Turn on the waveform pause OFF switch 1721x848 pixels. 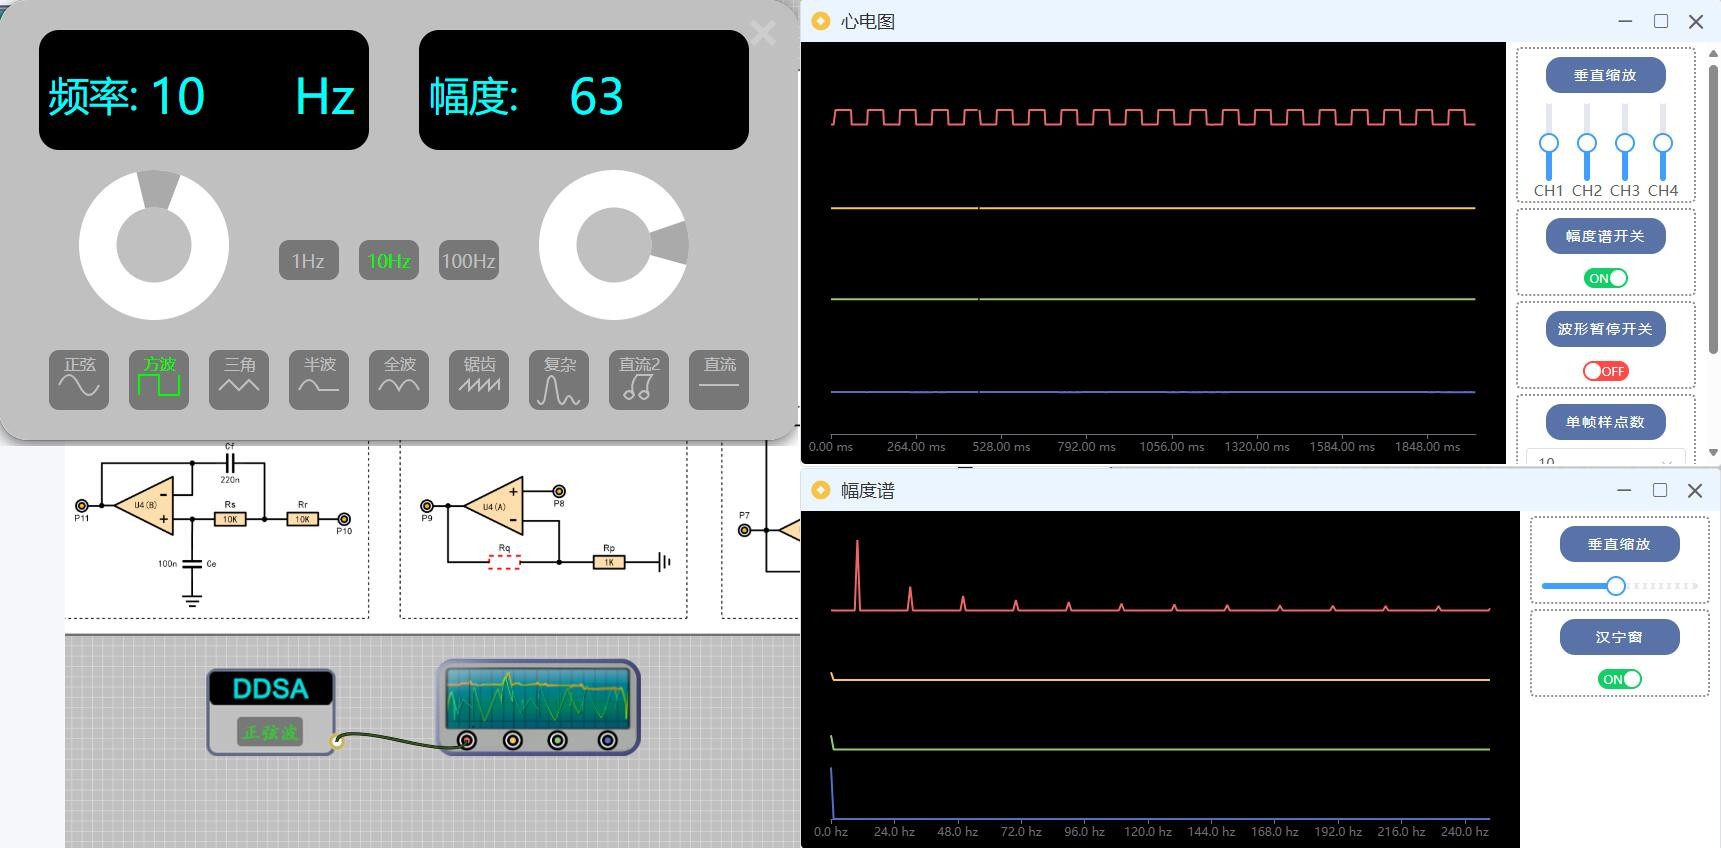(1606, 371)
